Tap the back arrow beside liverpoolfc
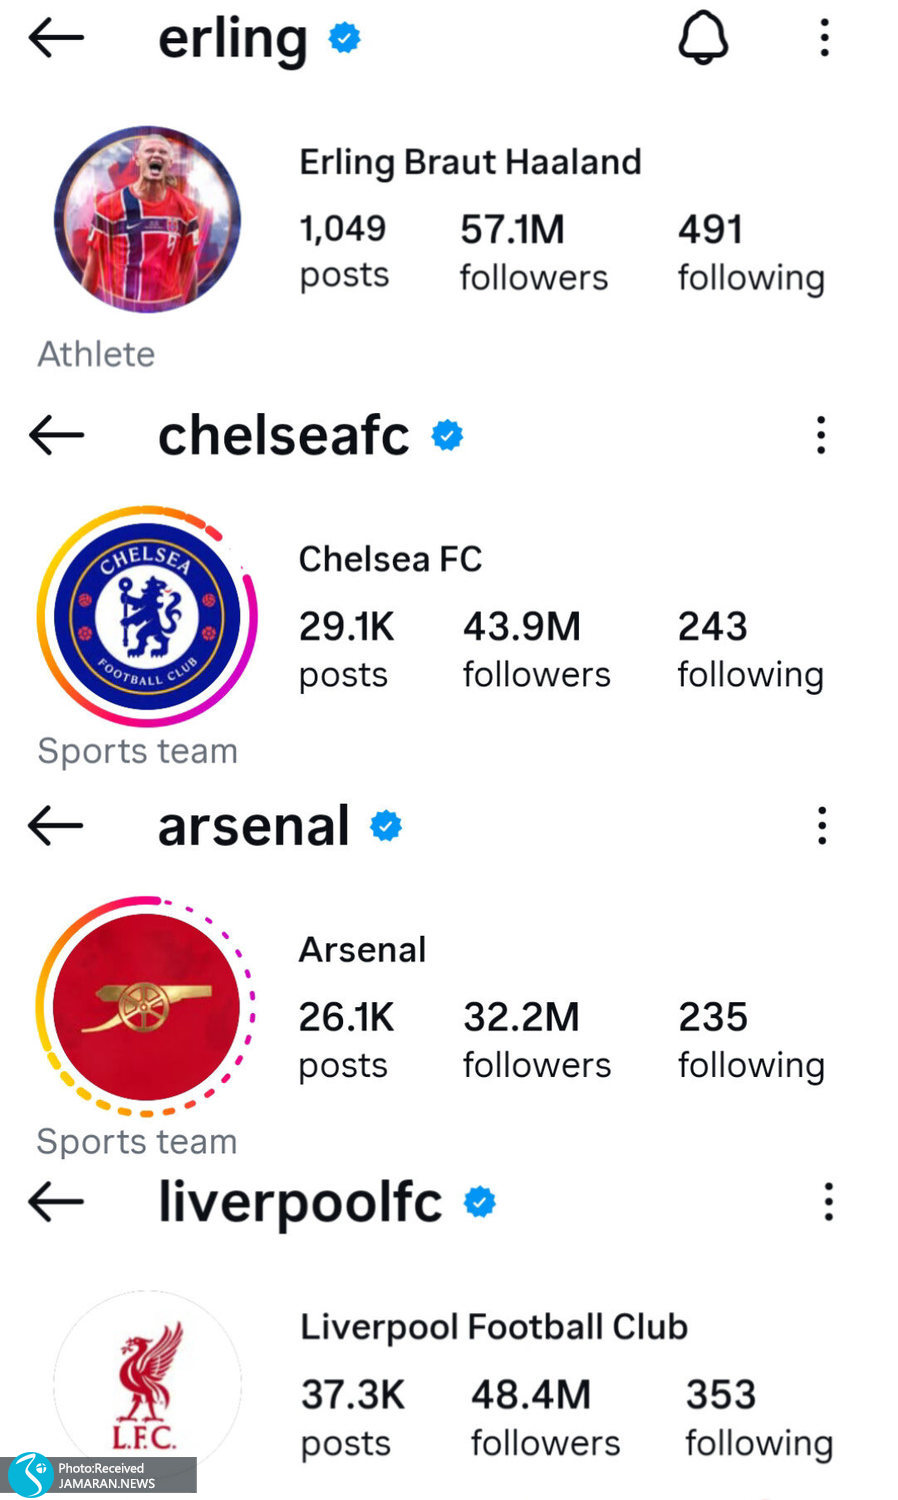The width and height of the screenshot is (898, 1500). pyautogui.click(x=56, y=1201)
